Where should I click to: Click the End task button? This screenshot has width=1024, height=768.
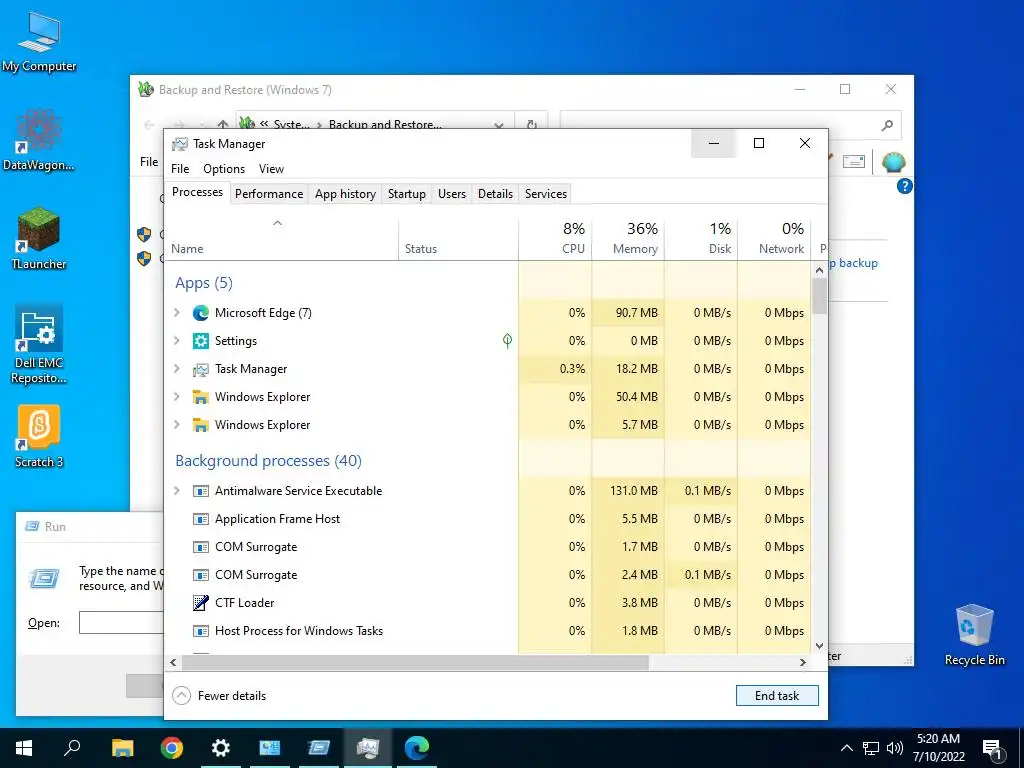coord(777,696)
